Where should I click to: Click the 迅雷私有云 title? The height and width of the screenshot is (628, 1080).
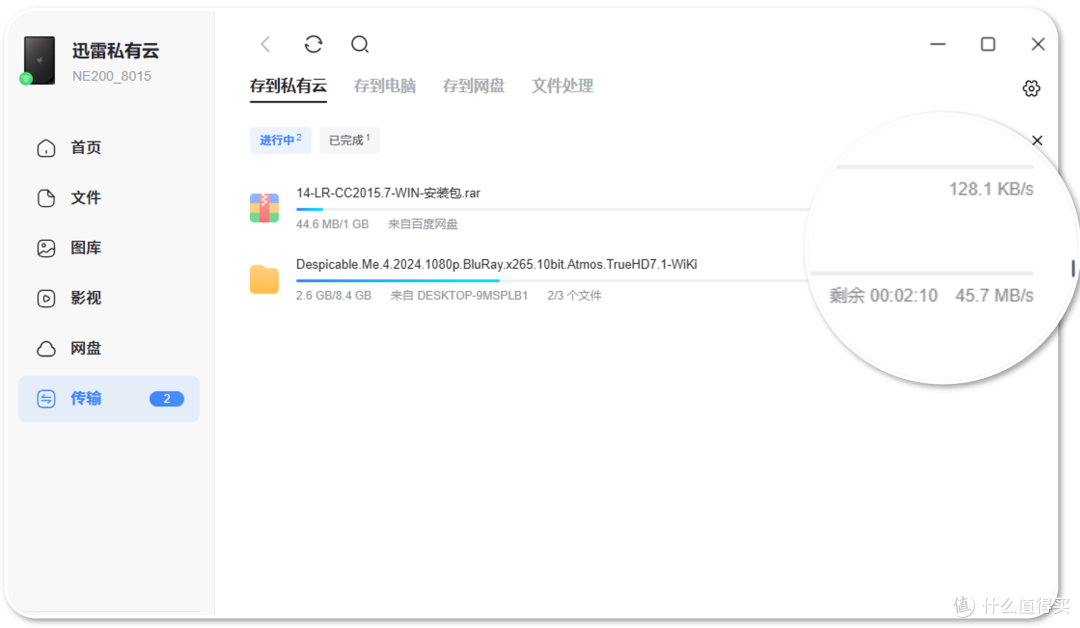click(x=116, y=50)
